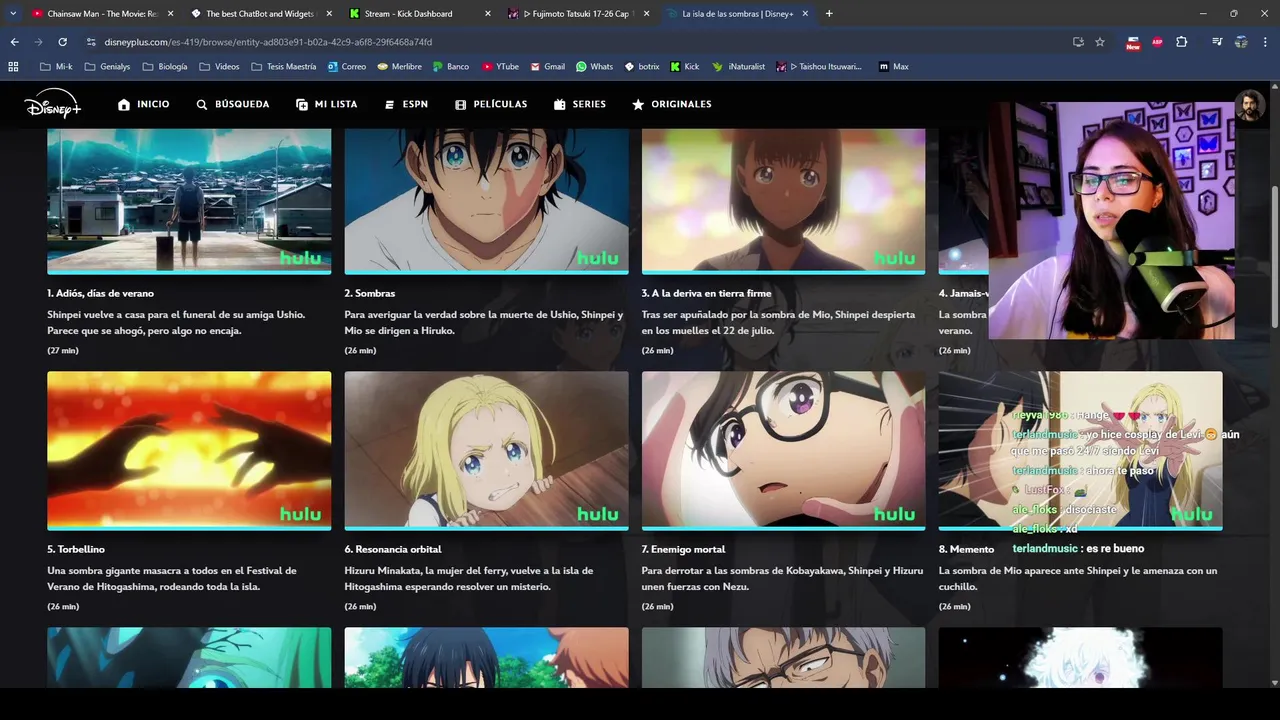Open the iNaturalist bookmark
This screenshot has width=1280, height=720.
tap(739, 66)
